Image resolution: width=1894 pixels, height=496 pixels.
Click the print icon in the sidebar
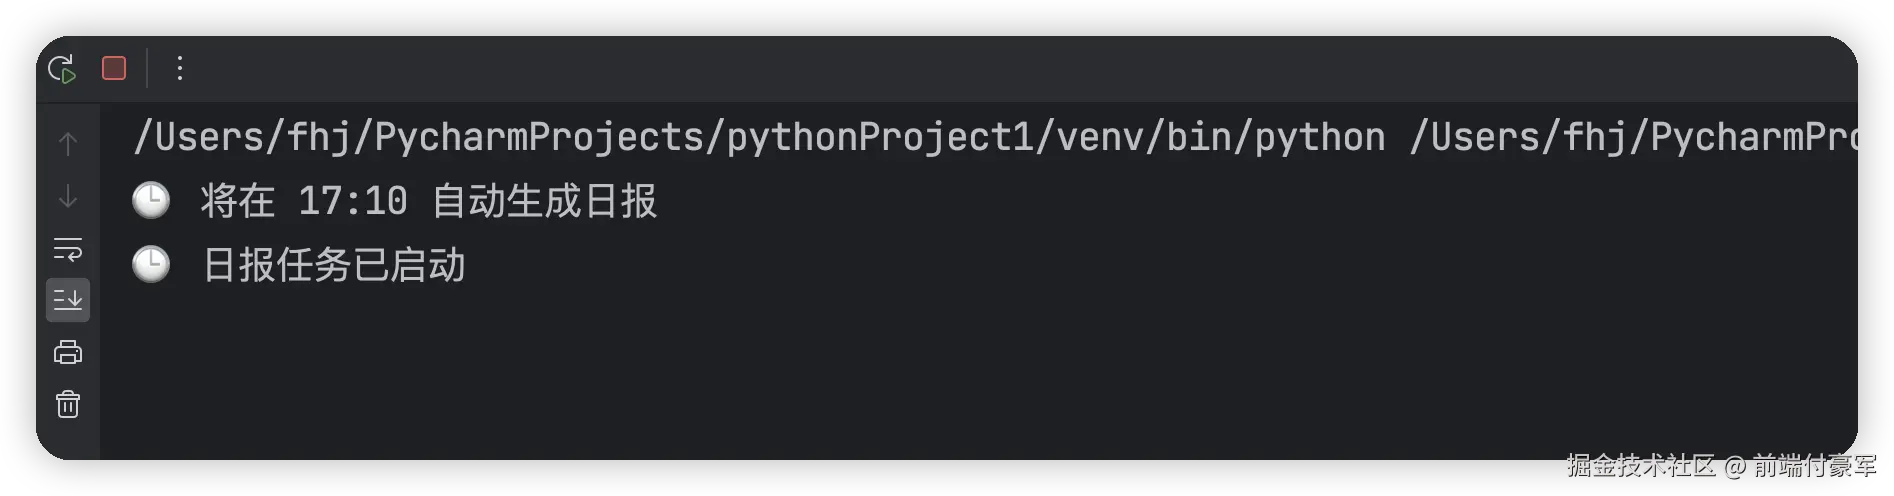pos(68,352)
